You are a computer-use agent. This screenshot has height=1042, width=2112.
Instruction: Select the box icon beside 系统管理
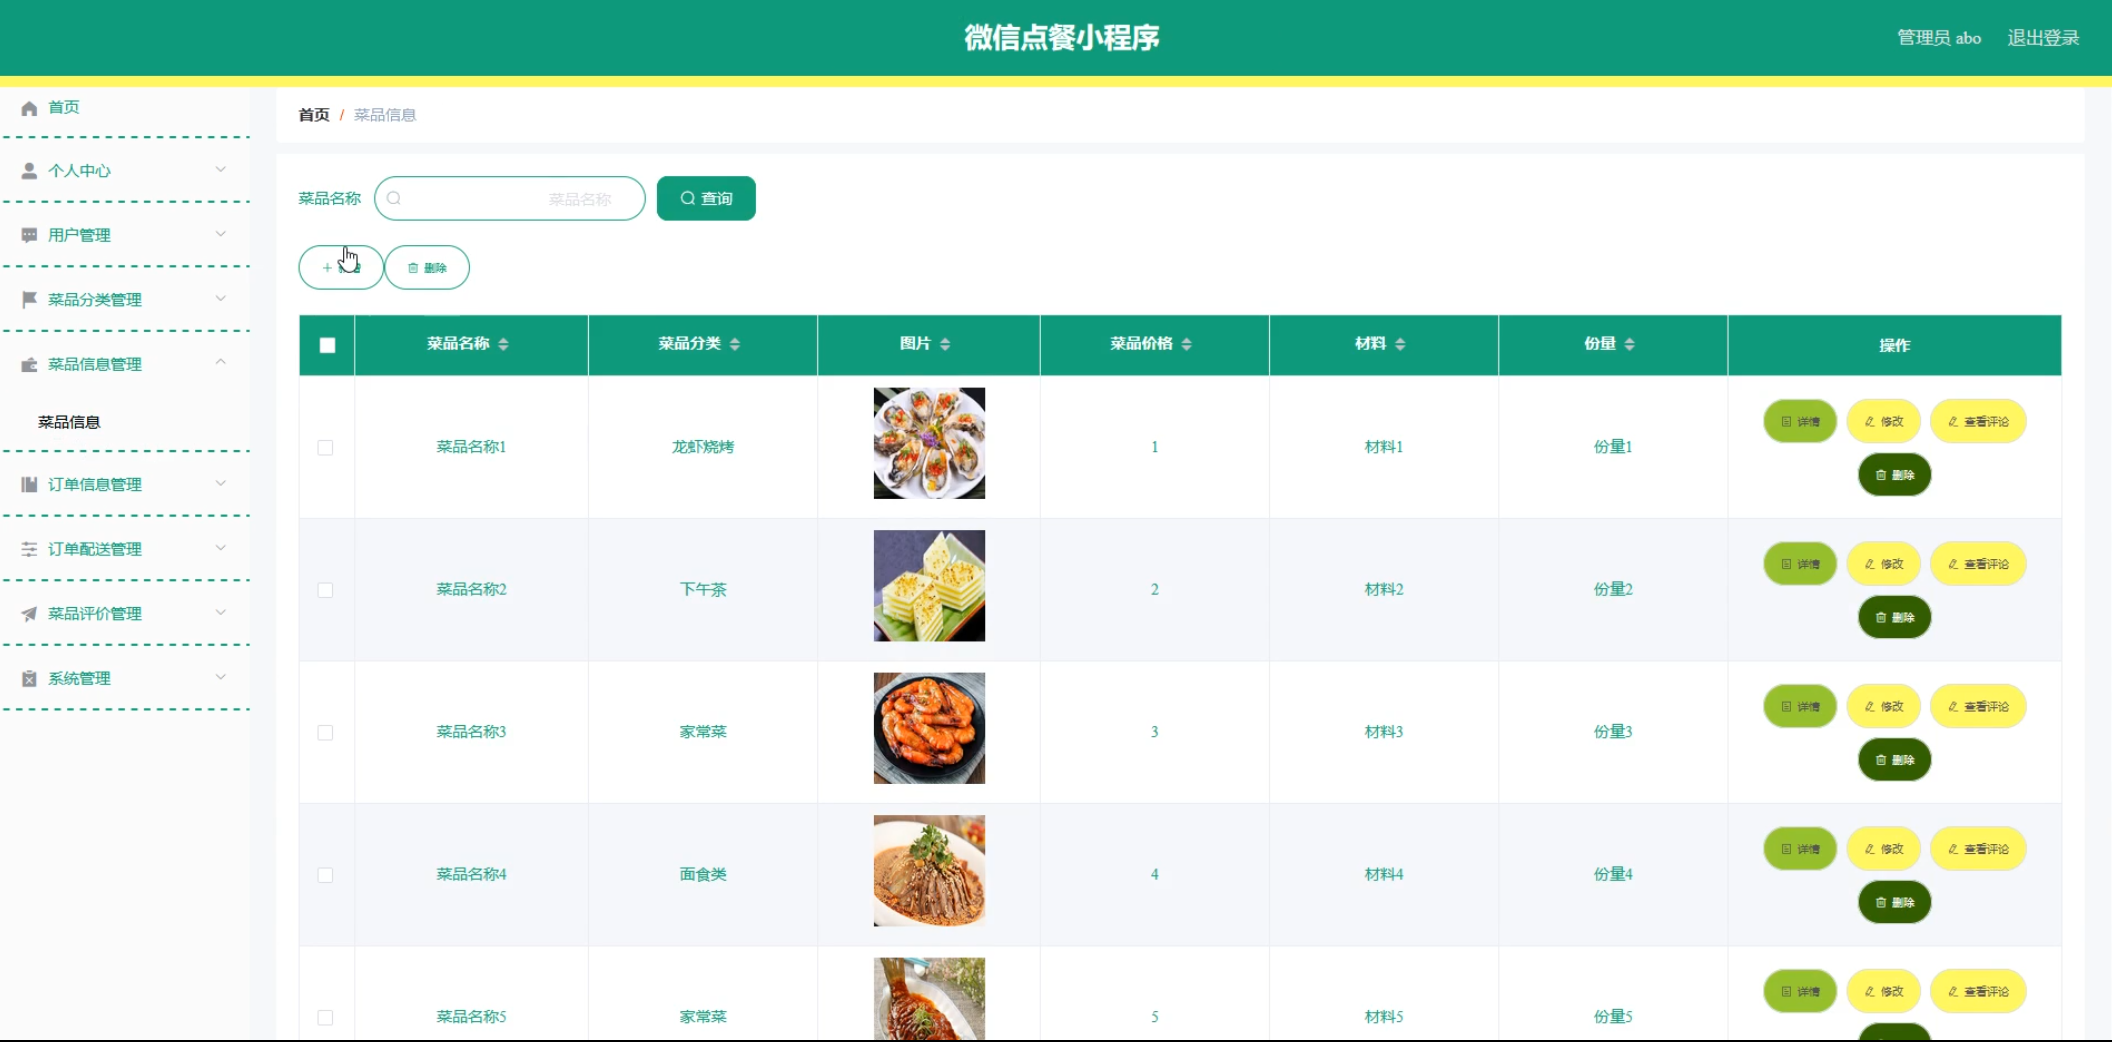[x=27, y=678]
